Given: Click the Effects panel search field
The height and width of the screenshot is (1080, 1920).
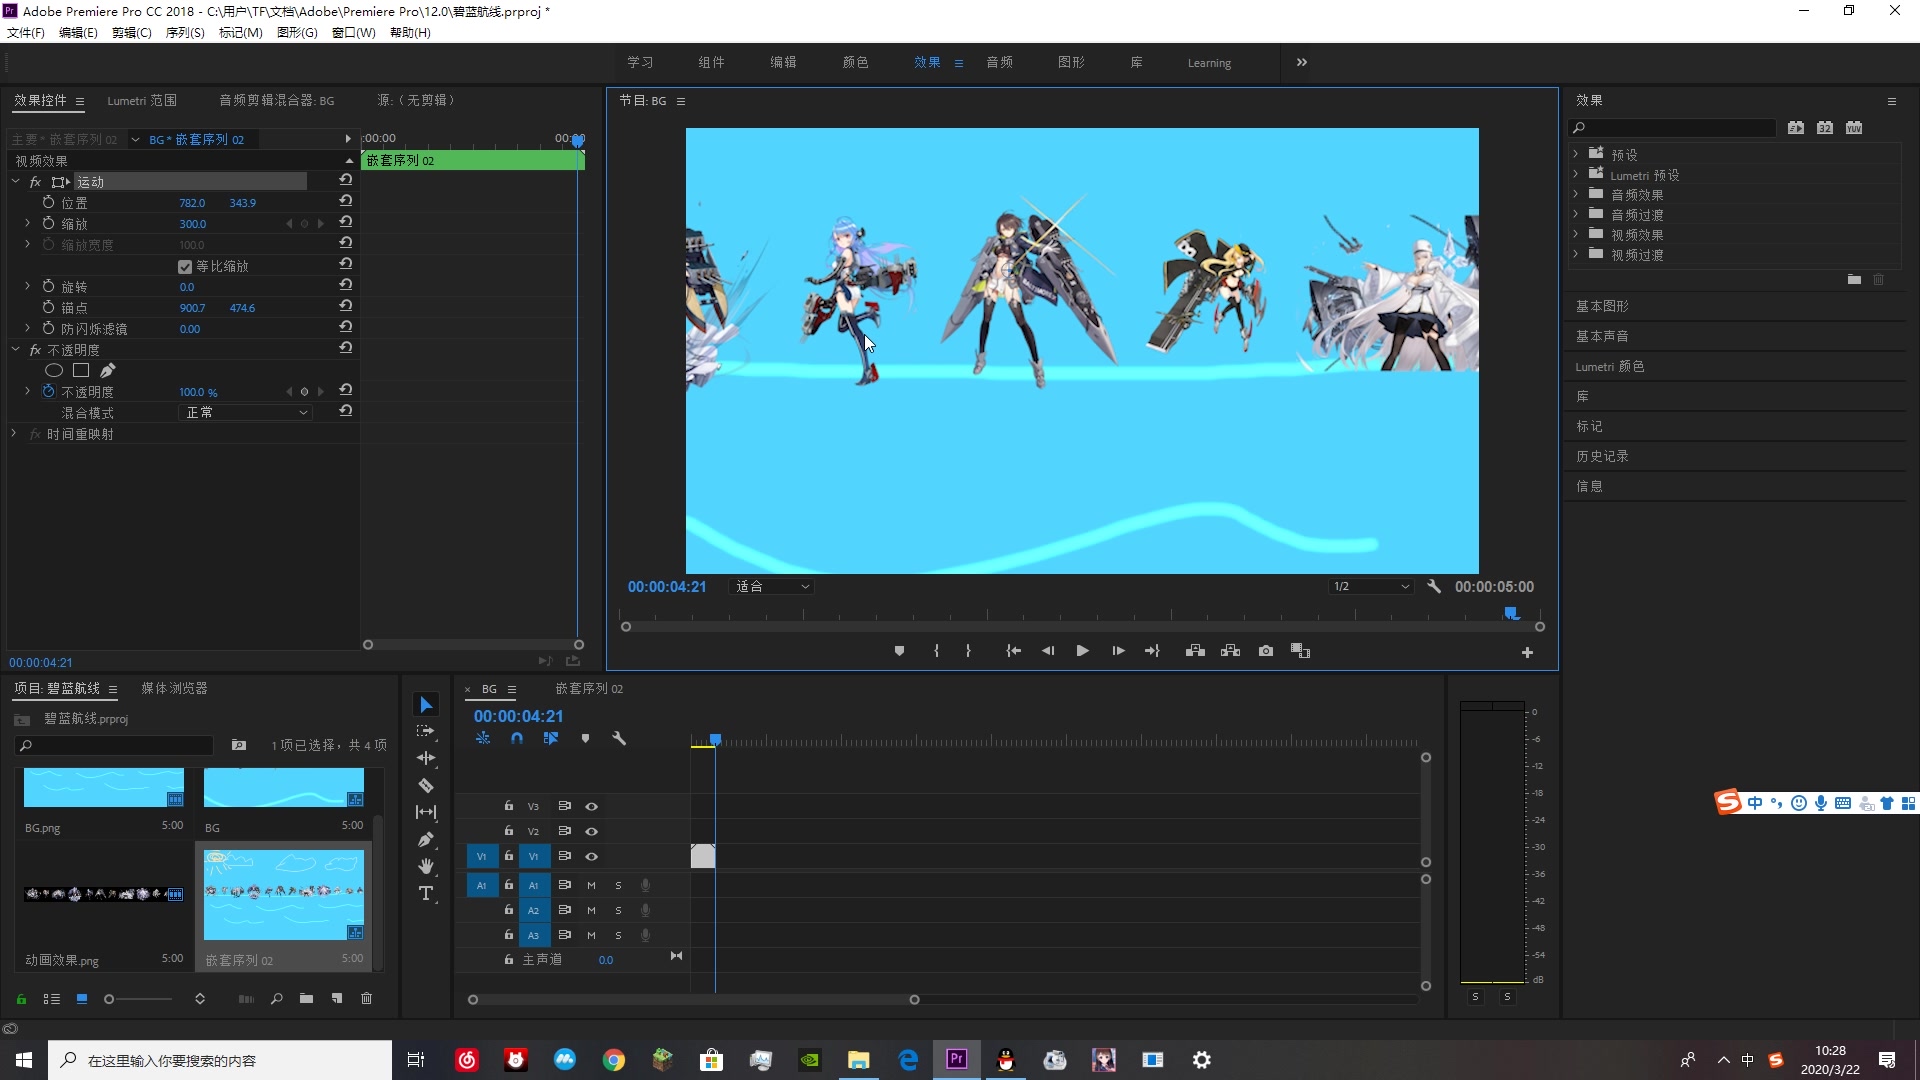Looking at the screenshot, I should click(x=1672, y=128).
